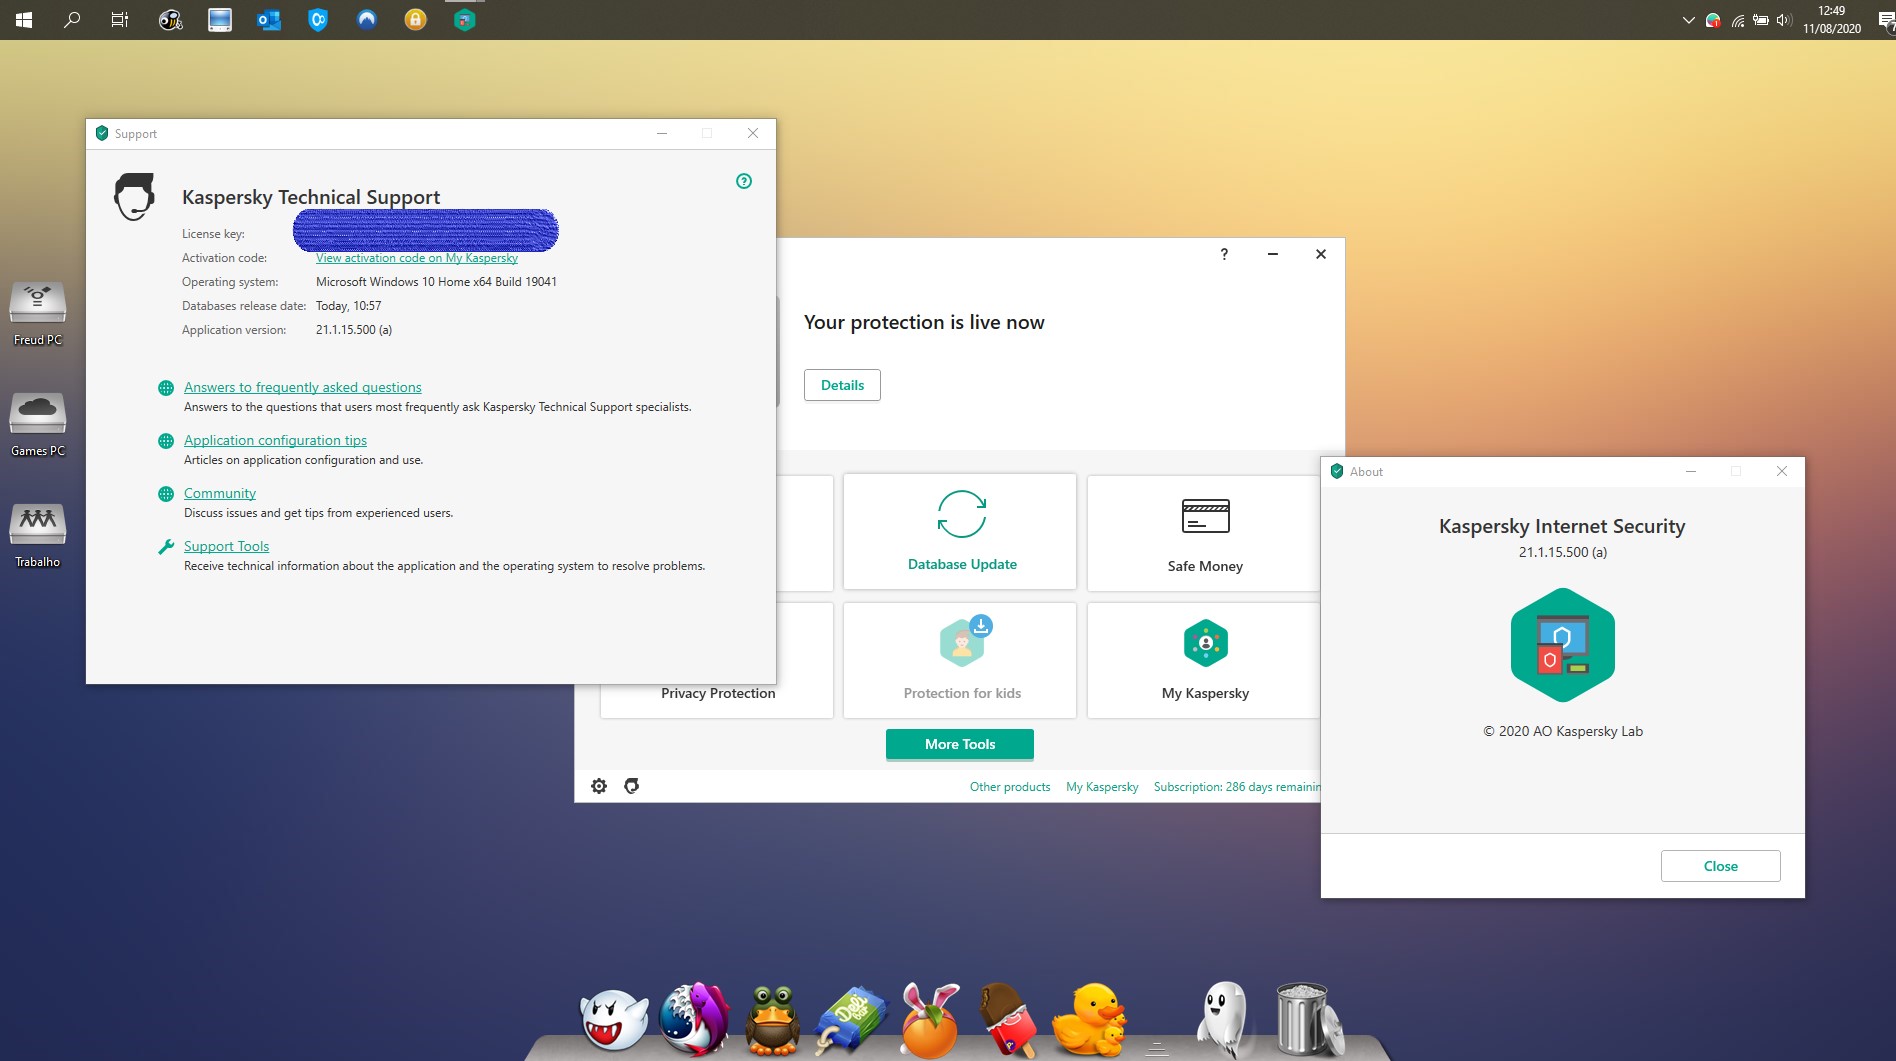Close the Support window
1896x1061 pixels.
[x=753, y=133]
